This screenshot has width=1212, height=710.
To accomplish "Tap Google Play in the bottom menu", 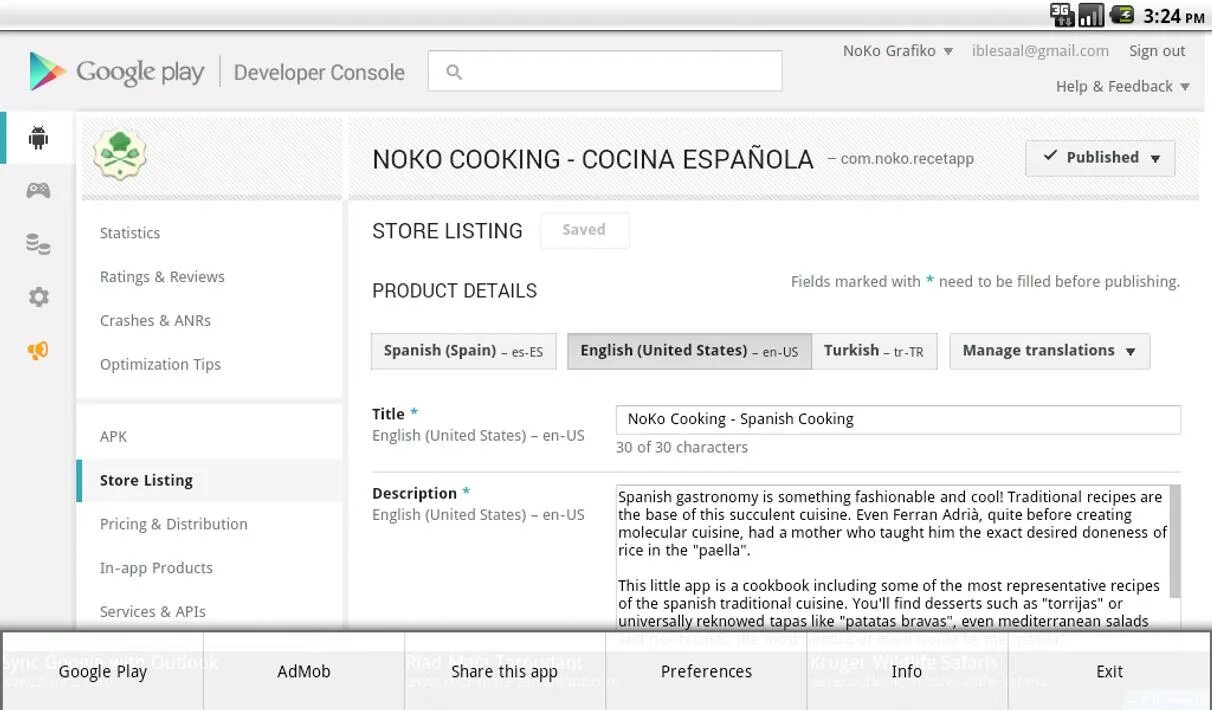I will (x=103, y=671).
